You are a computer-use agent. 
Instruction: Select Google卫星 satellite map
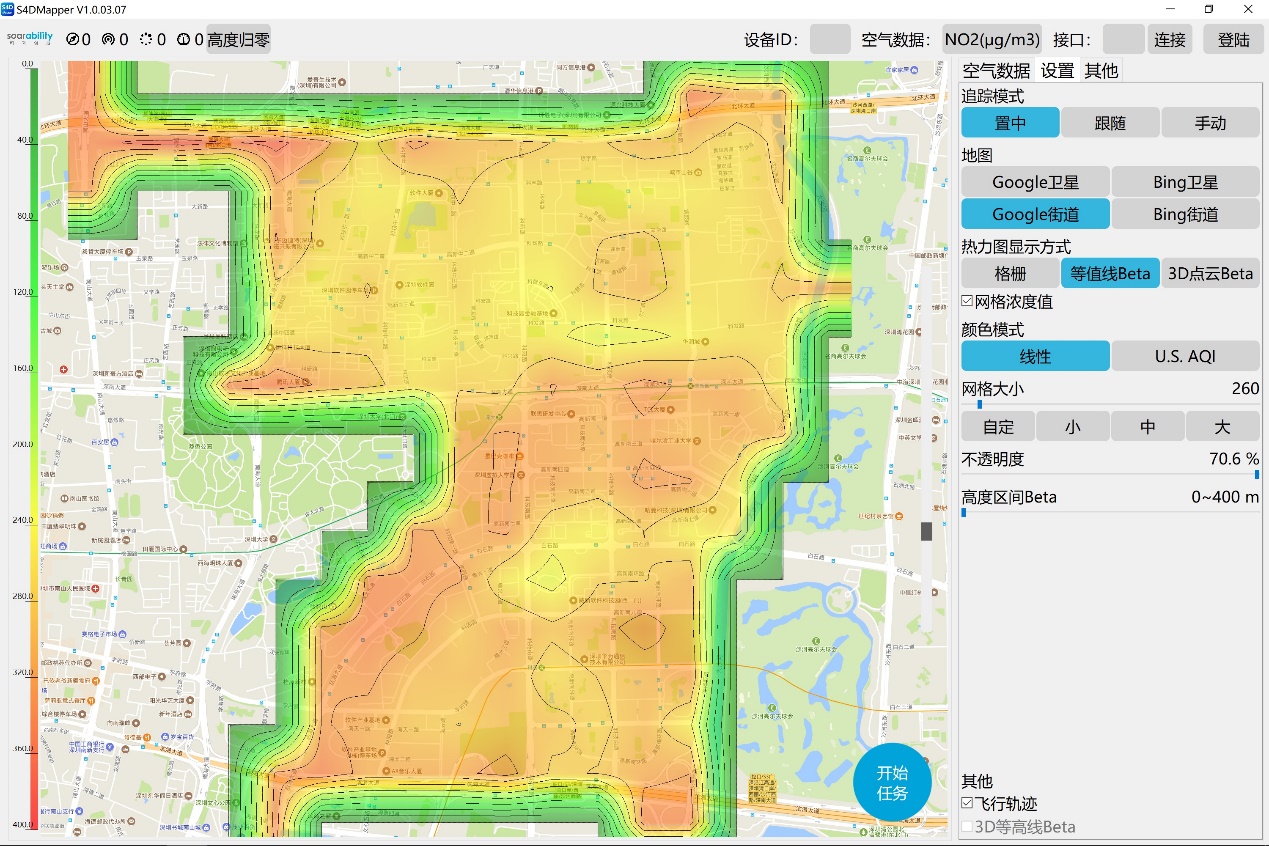coord(1035,182)
